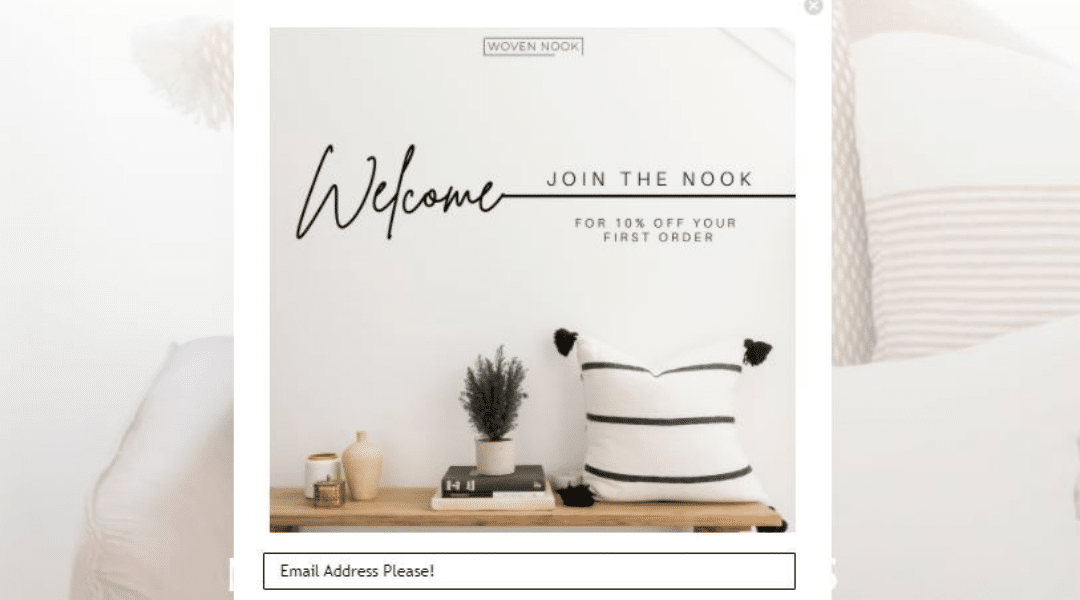
Task: Click the JOIN THE NOOK heading
Action: pyautogui.click(x=650, y=179)
